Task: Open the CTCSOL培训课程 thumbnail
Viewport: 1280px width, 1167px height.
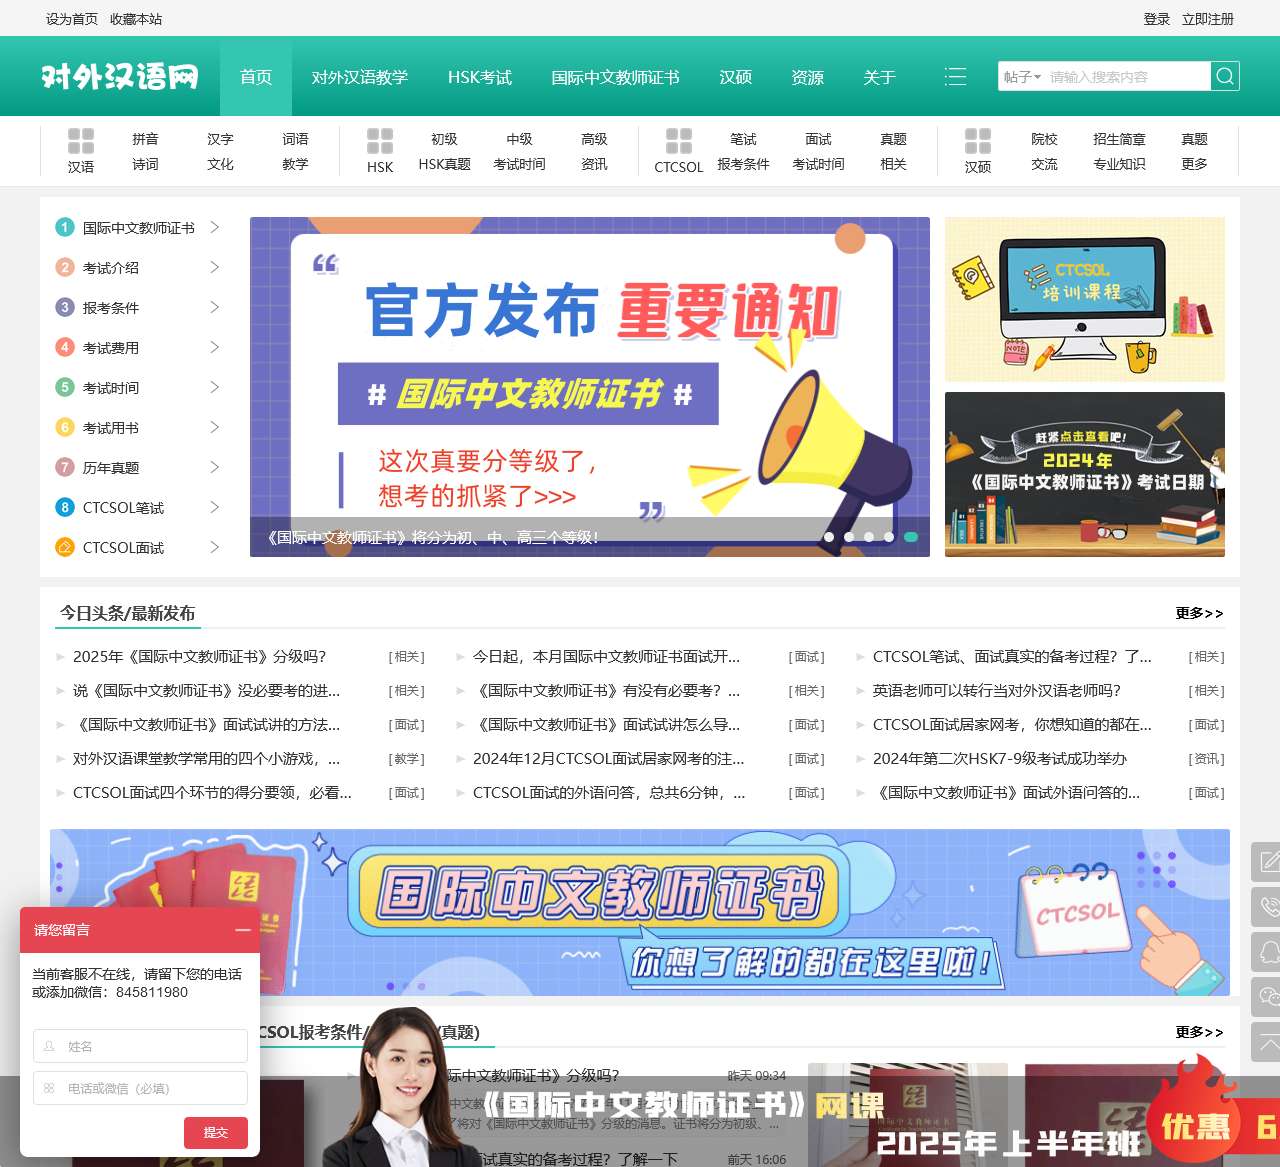Action: coord(1085,299)
